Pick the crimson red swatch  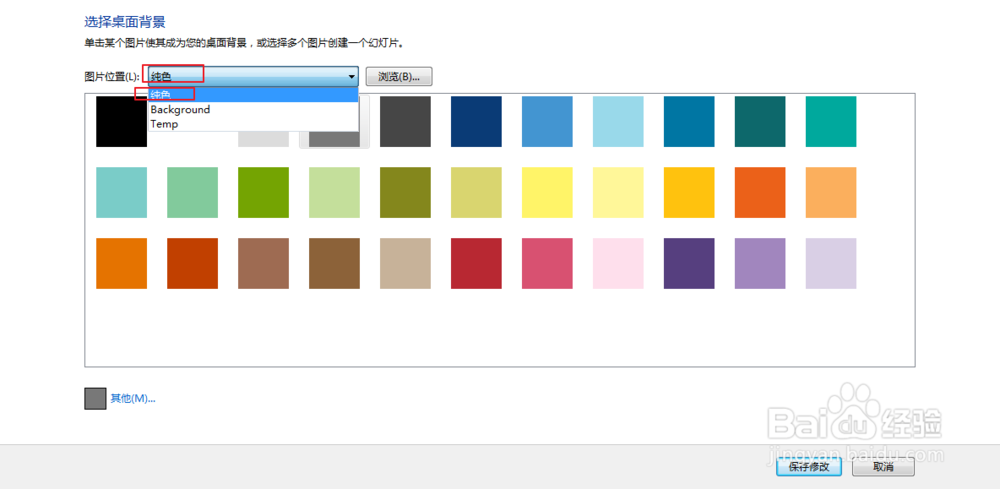pos(476,263)
